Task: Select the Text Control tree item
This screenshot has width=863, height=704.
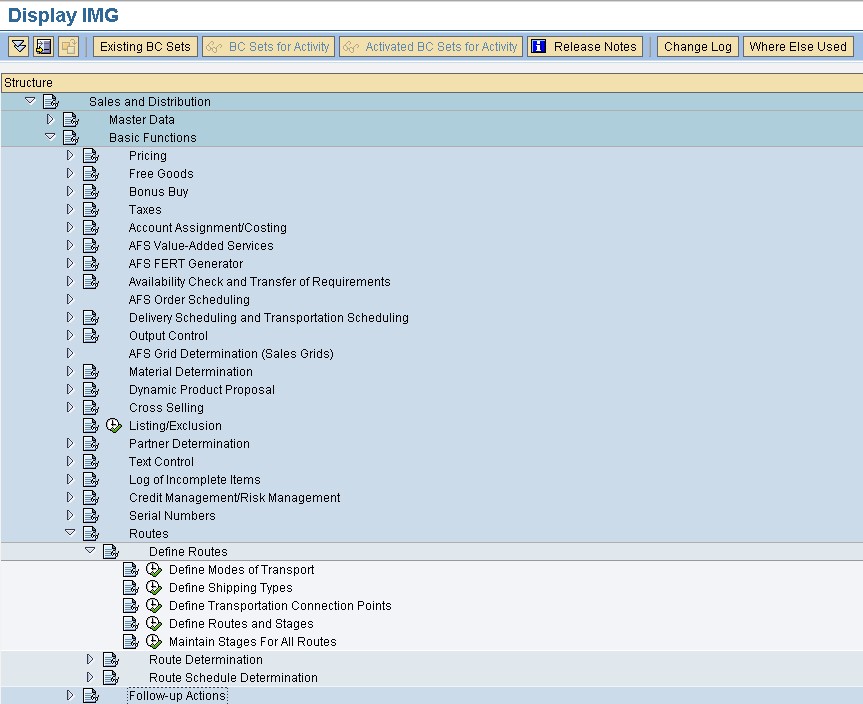Action: [161, 461]
